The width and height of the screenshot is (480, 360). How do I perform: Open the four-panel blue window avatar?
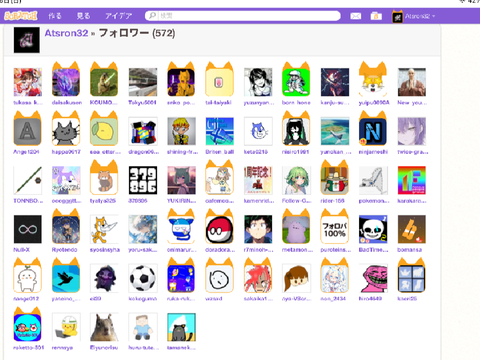pyautogui.click(x=411, y=278)
